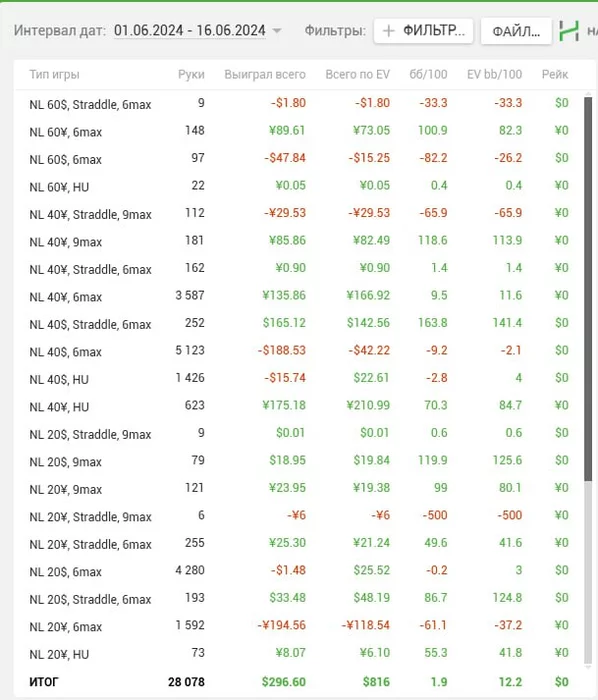Sort by Тип игры column header

coord(54,74)
